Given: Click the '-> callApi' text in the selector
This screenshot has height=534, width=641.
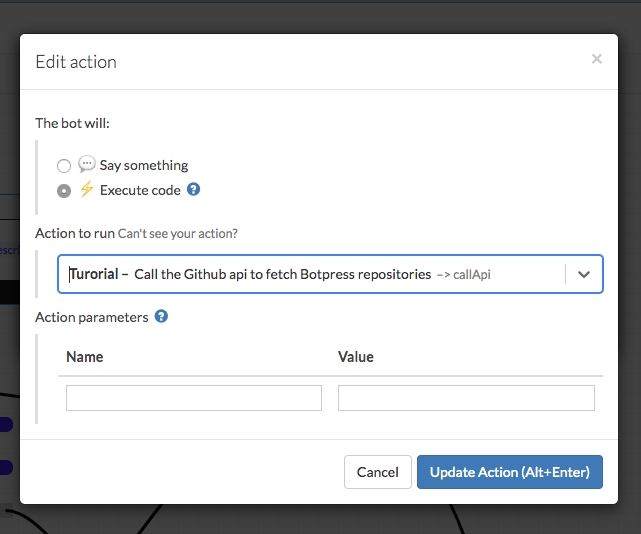Looking at the screenshot, I should coord(464,274).
